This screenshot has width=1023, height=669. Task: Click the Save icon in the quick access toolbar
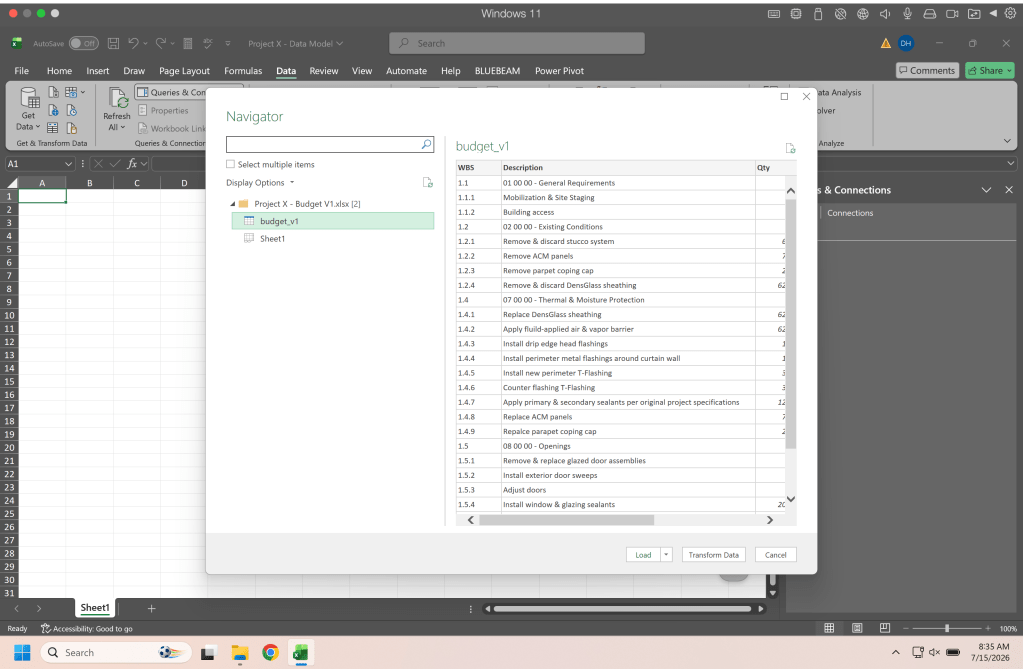coord(113,44)
